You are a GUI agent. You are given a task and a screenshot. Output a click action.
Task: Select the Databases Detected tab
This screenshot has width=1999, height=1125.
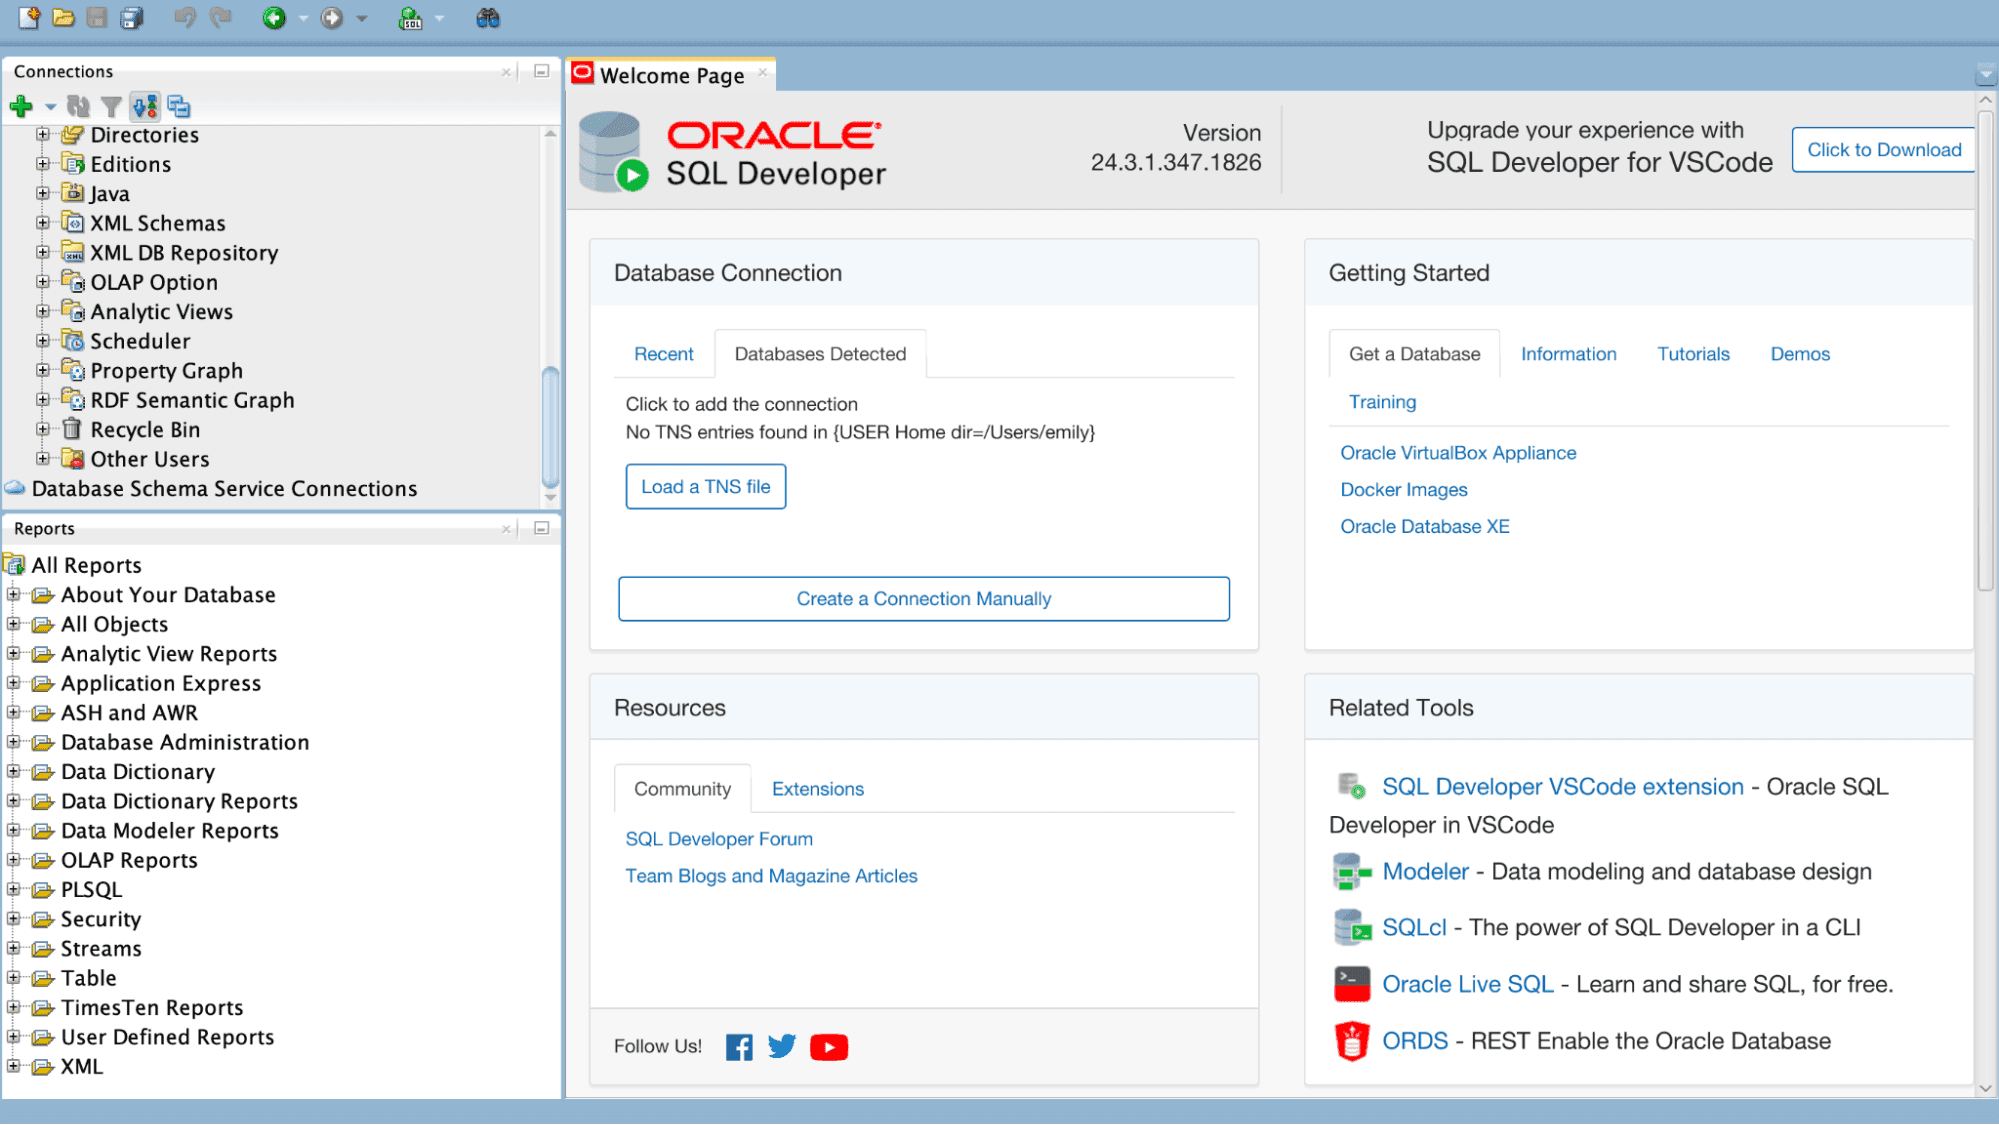pyautogui.click(x=820, y=354)
